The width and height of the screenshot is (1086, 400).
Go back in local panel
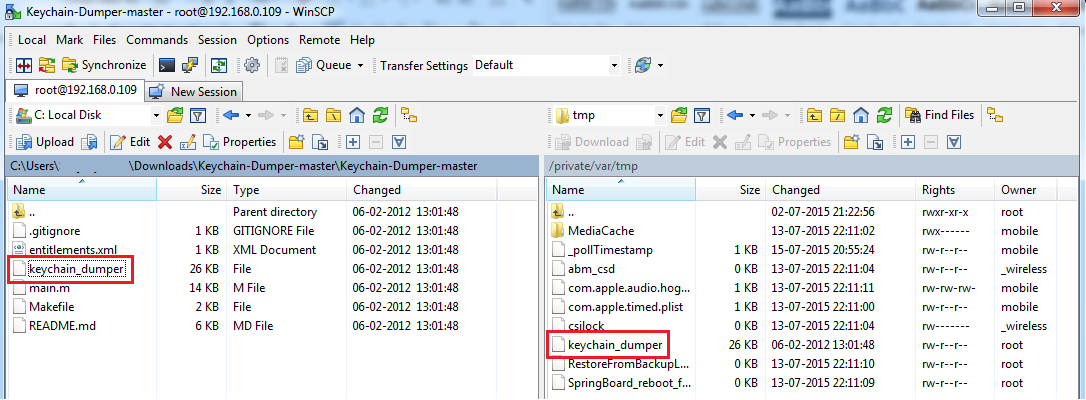pyautogui.click(x=231, y=115)
